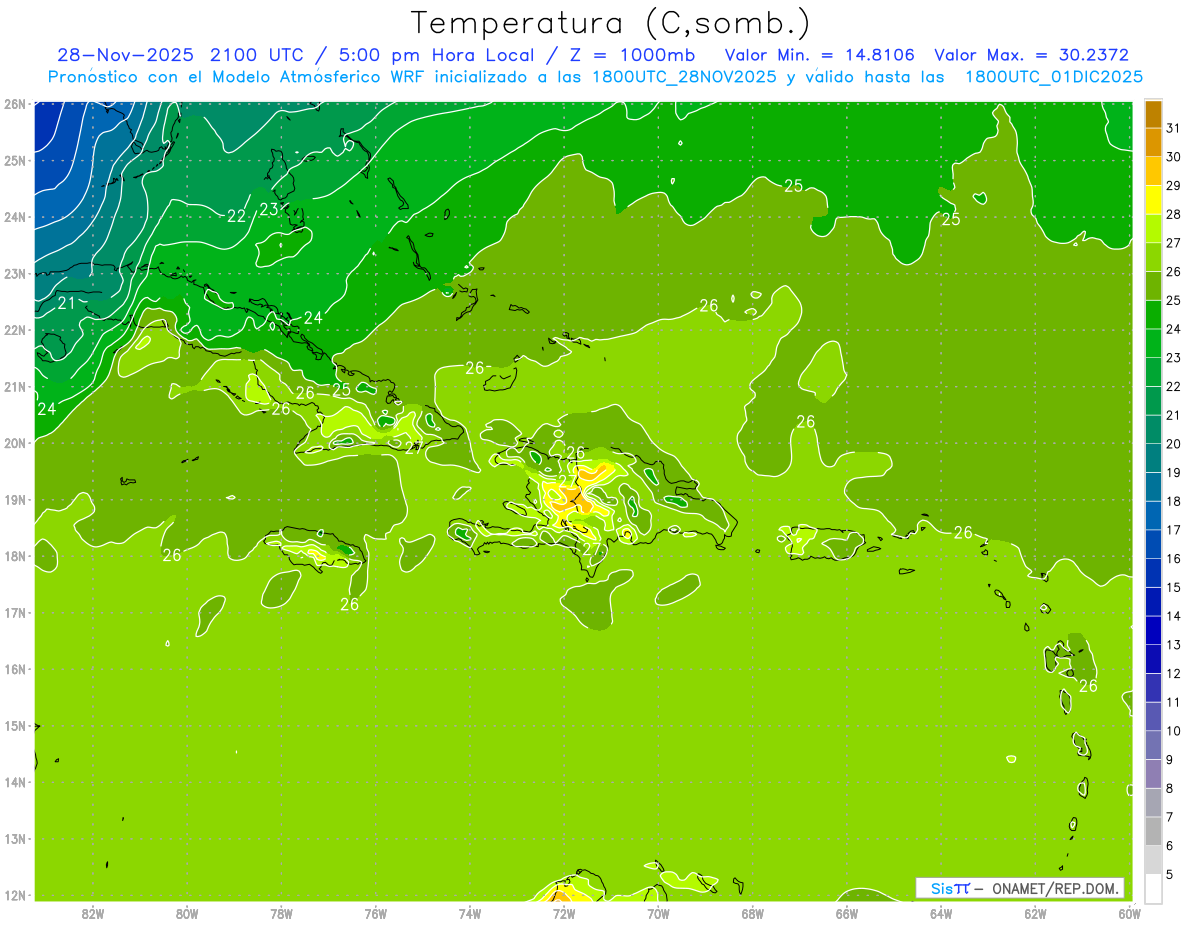The image size is (1200, 927).
Task: Click legend swatch between 14 and 15
Action: tap(1153, 601)
